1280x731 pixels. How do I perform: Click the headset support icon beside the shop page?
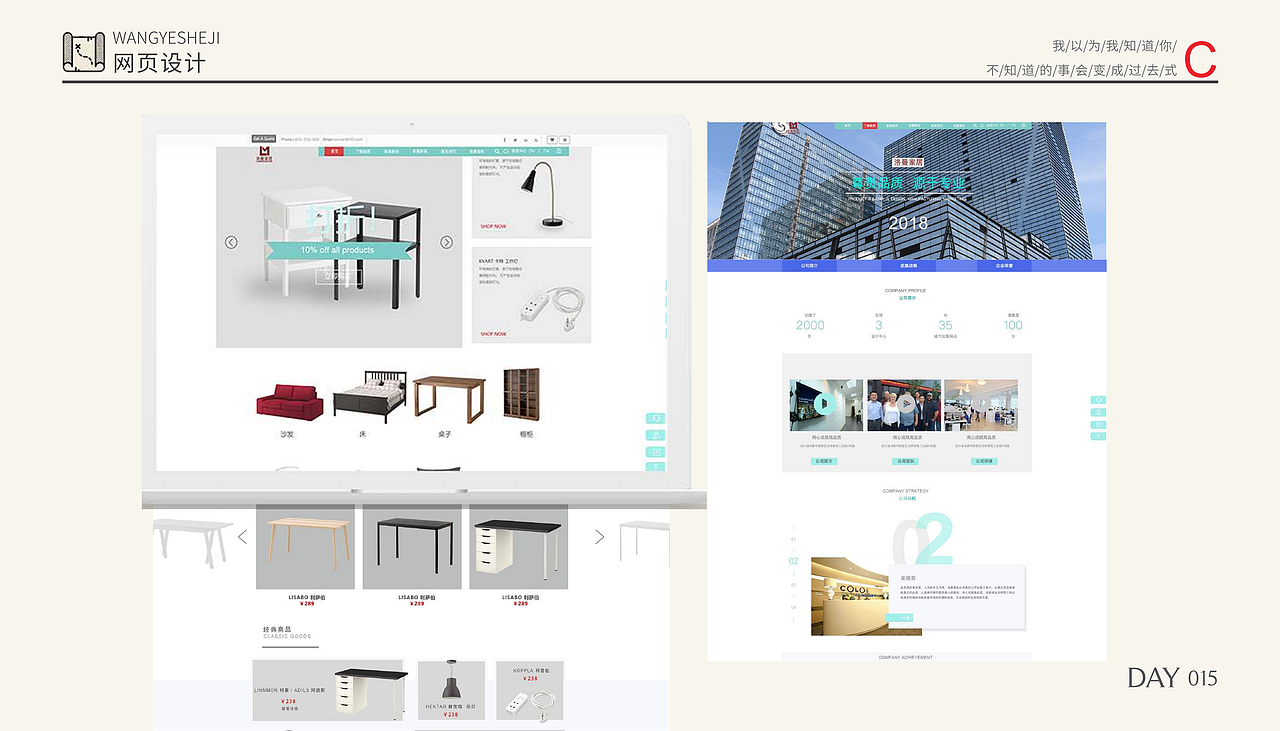point(656,419)
